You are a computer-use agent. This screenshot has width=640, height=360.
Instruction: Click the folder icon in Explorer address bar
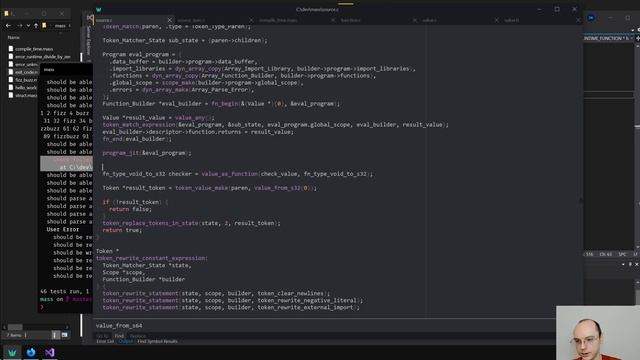44,26
